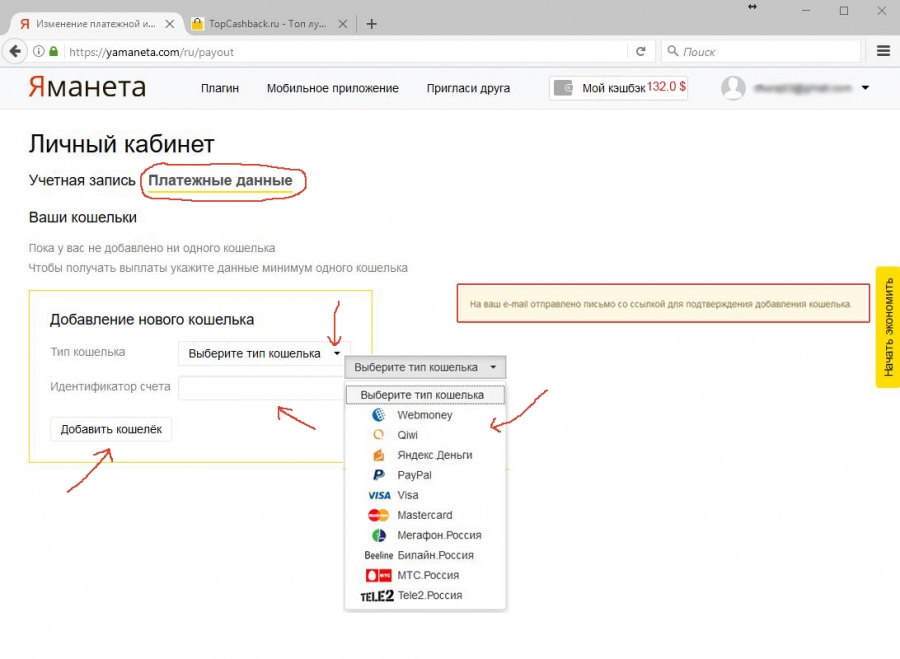Choose Tele2.Россия wallet type
This screenshot has width=900, height=659.
pos(425,596)
